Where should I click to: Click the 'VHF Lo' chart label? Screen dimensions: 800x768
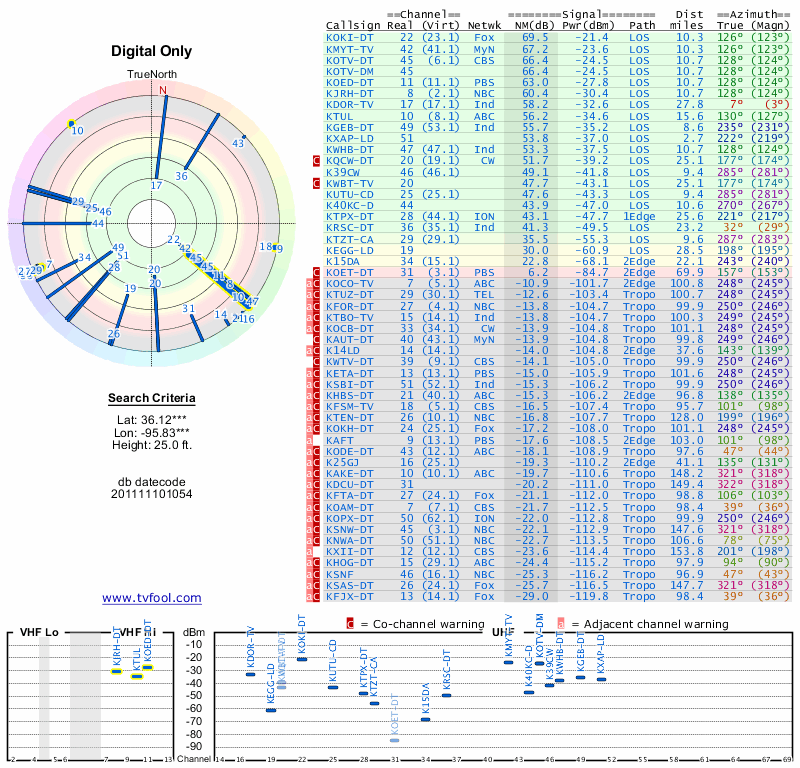(x=39, y=632)
